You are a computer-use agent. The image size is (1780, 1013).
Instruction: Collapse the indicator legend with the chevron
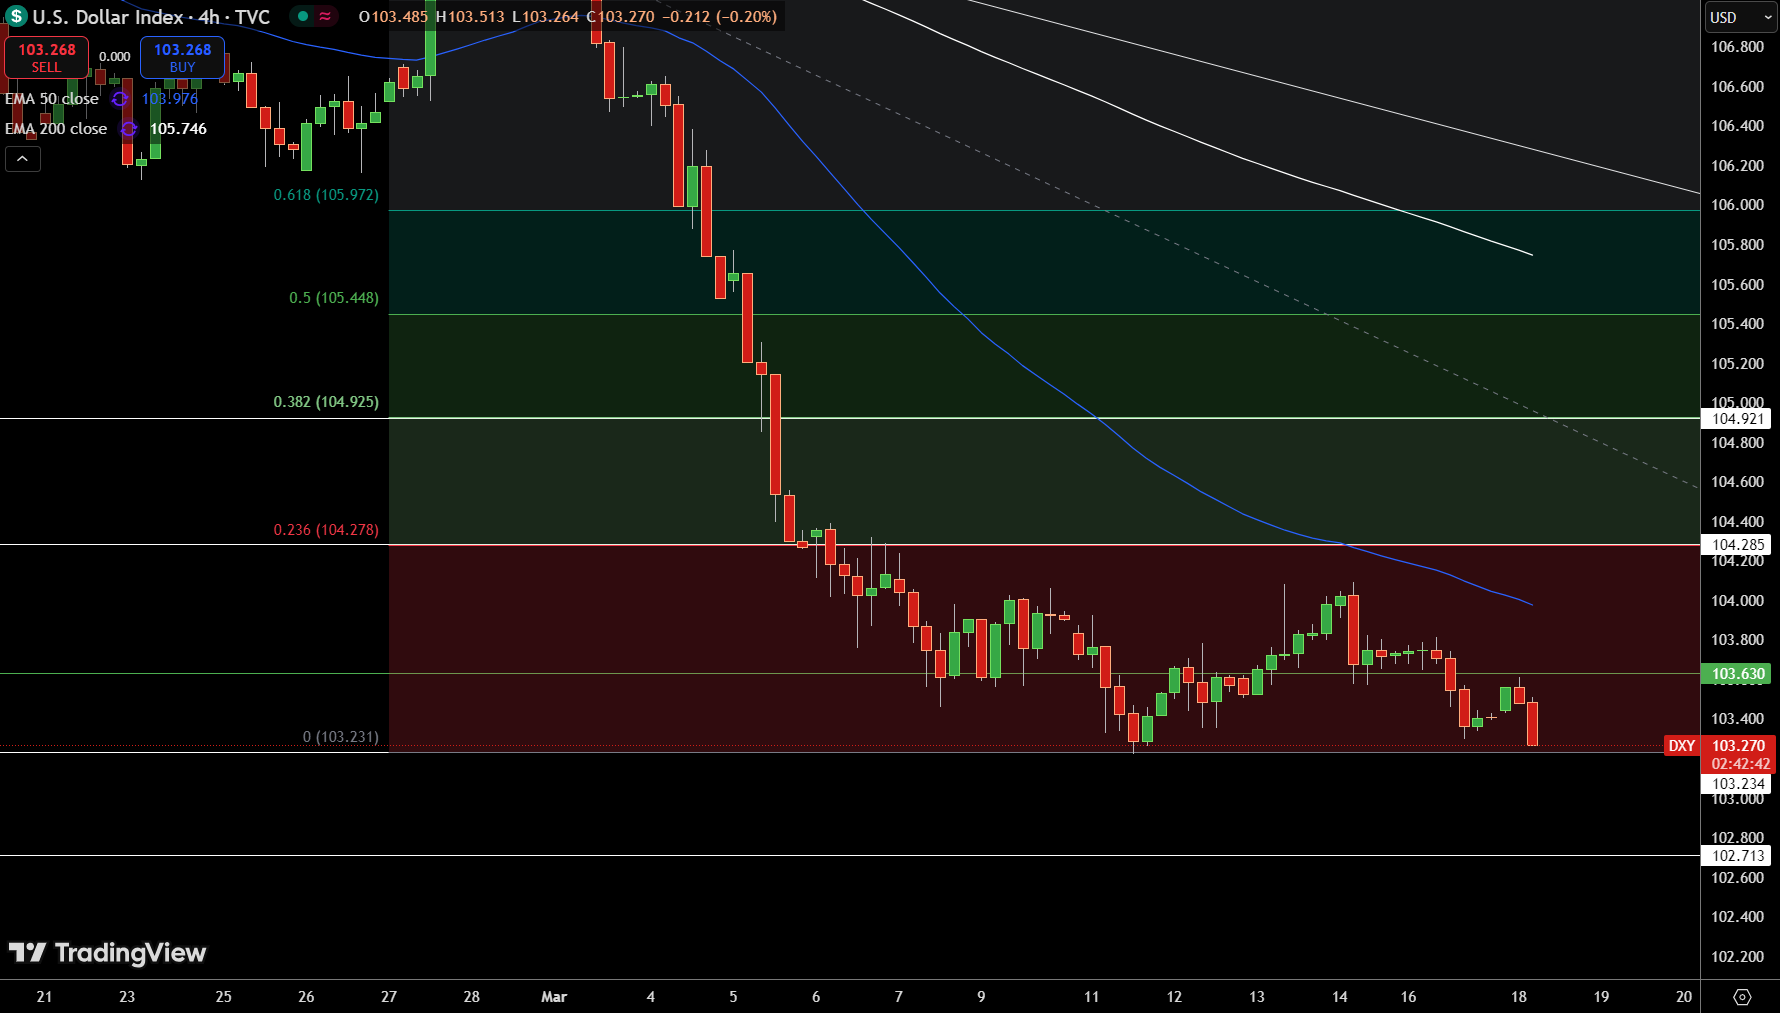coord(23,159)
